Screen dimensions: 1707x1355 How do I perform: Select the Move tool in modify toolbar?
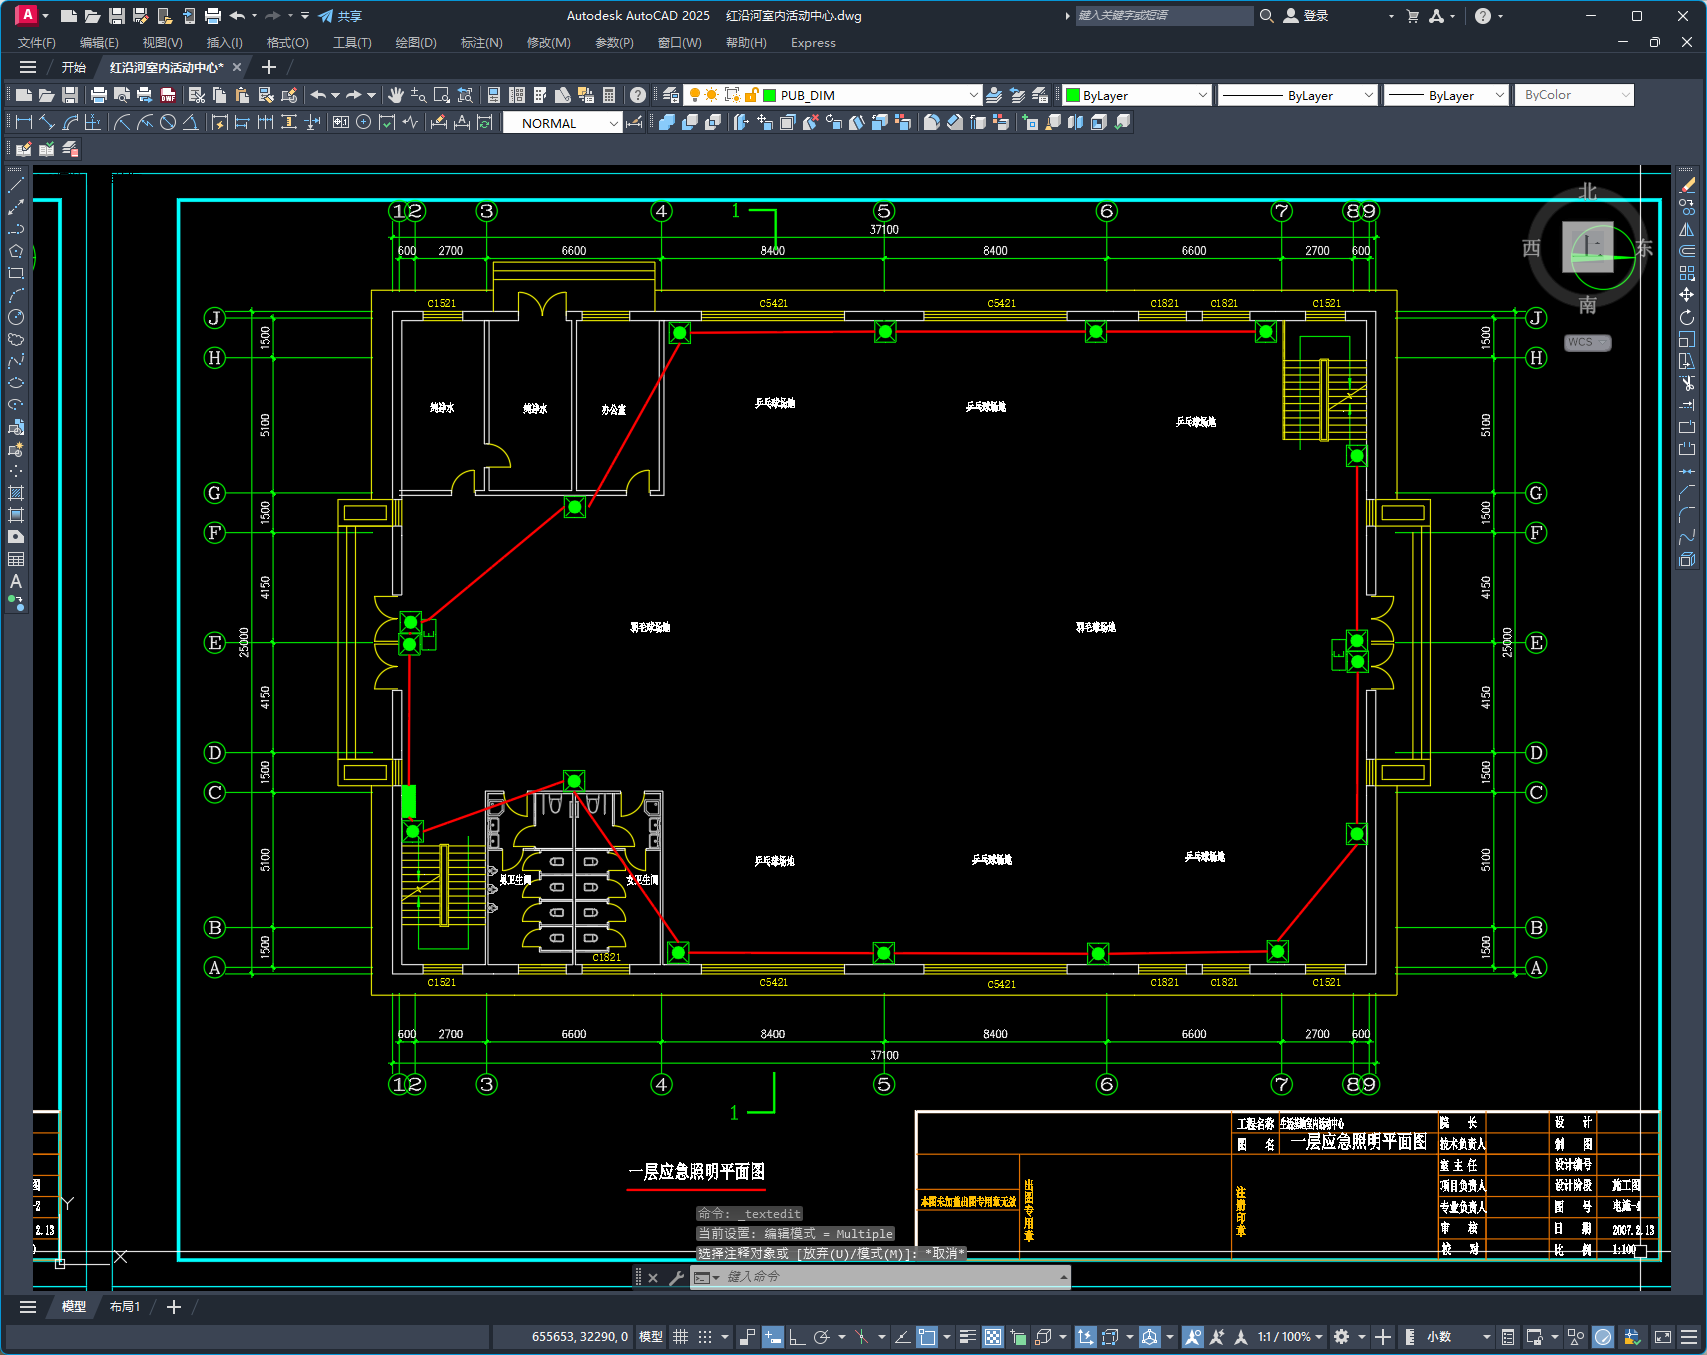pos(1687,295)
